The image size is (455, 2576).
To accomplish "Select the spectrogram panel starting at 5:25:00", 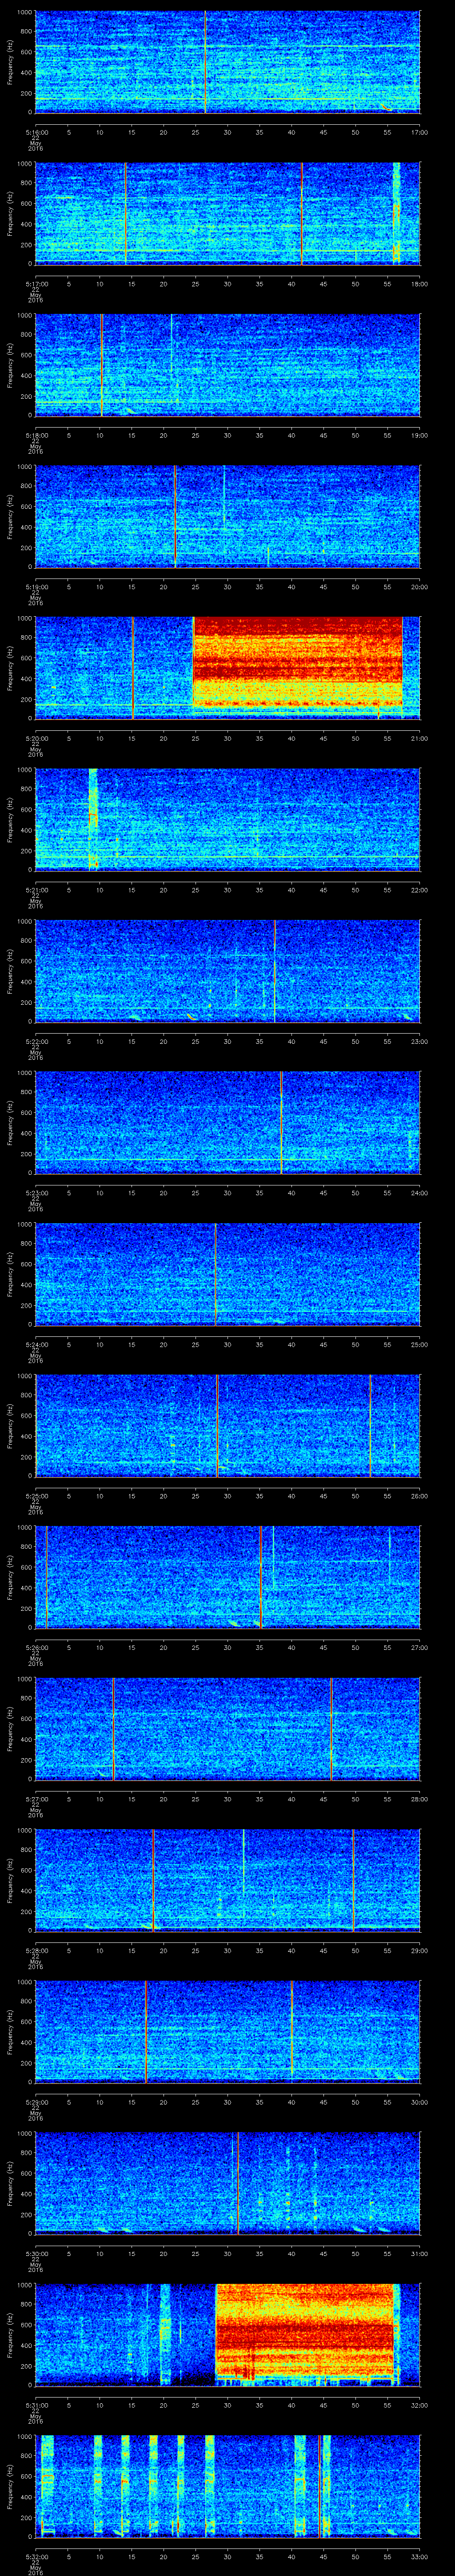I will 228,1425.
